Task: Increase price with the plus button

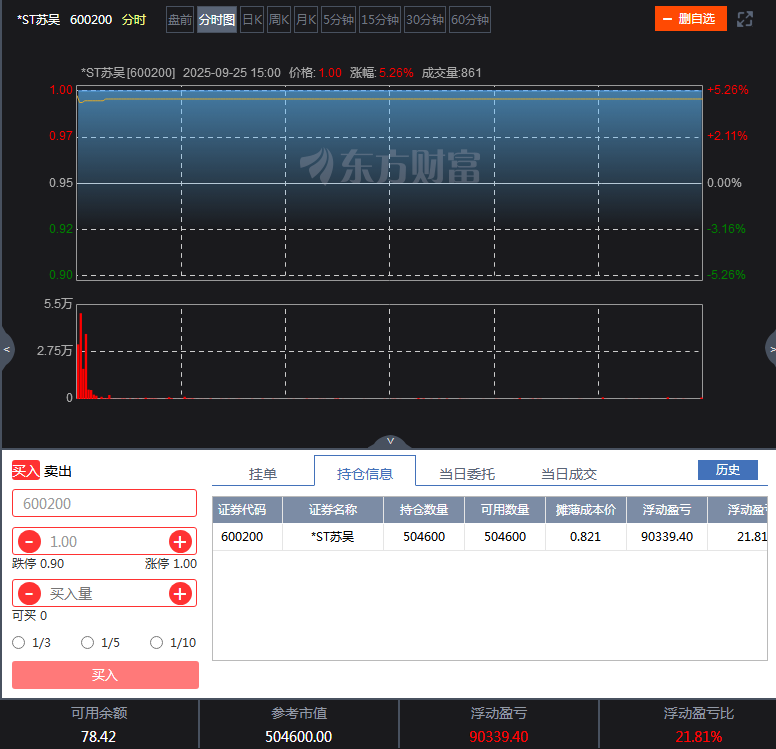Action: 180,542
